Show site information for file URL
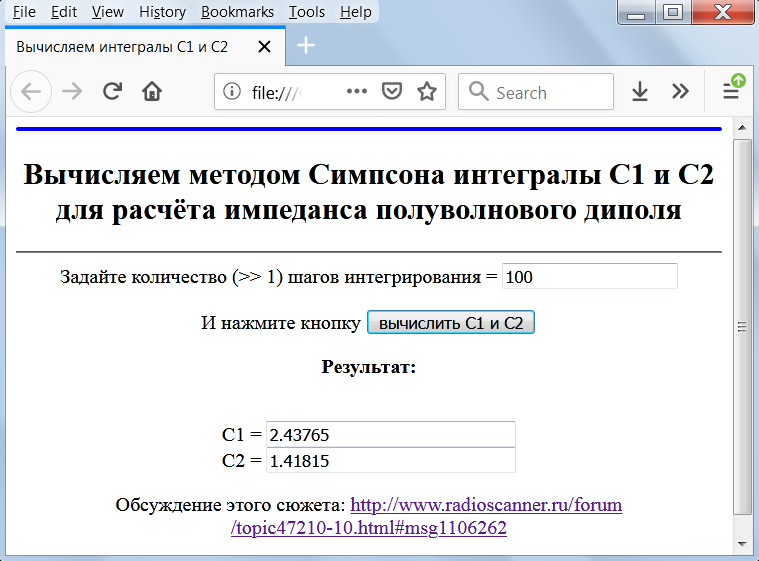This screenshot has width=759, height=561. pos(232,91)
